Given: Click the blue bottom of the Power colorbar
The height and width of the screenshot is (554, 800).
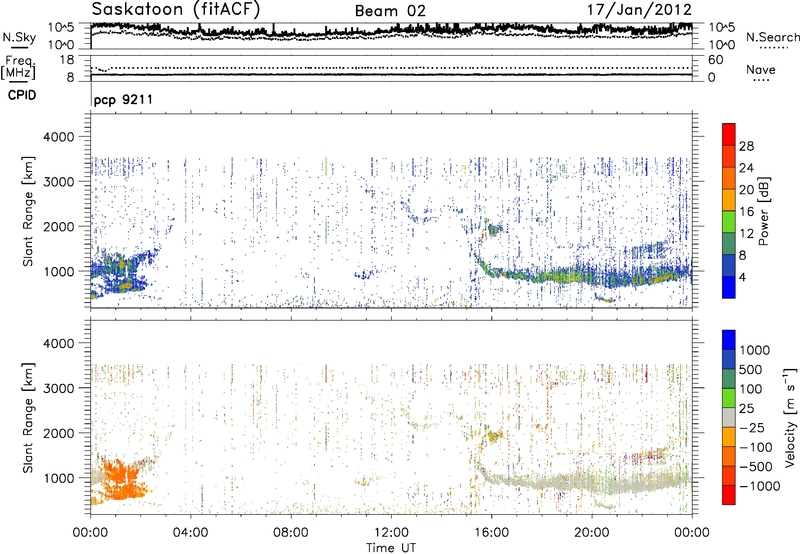Looking at the screenshot, I should [x=729, y=289].
